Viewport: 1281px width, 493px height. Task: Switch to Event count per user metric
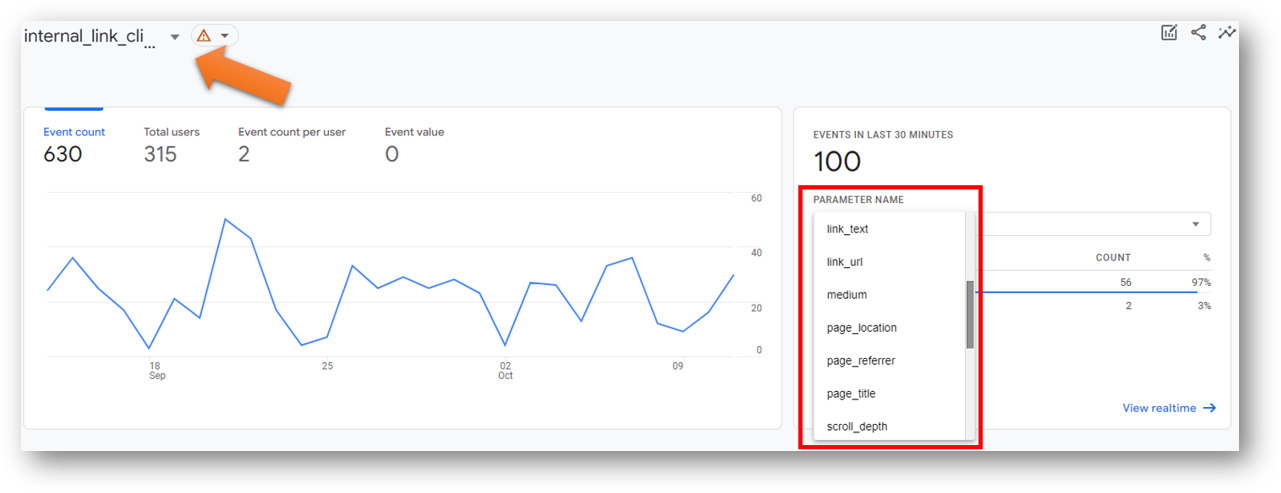[292, 132]
